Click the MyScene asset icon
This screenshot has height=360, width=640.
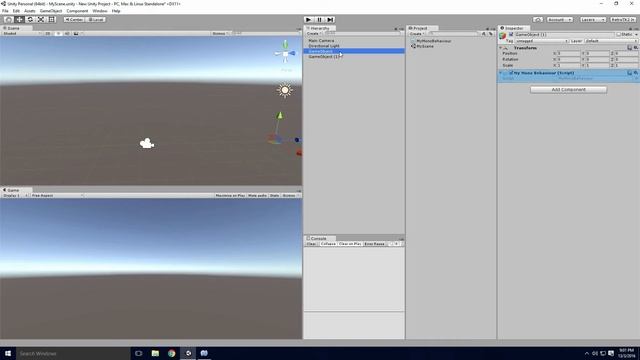coord(413,46)
